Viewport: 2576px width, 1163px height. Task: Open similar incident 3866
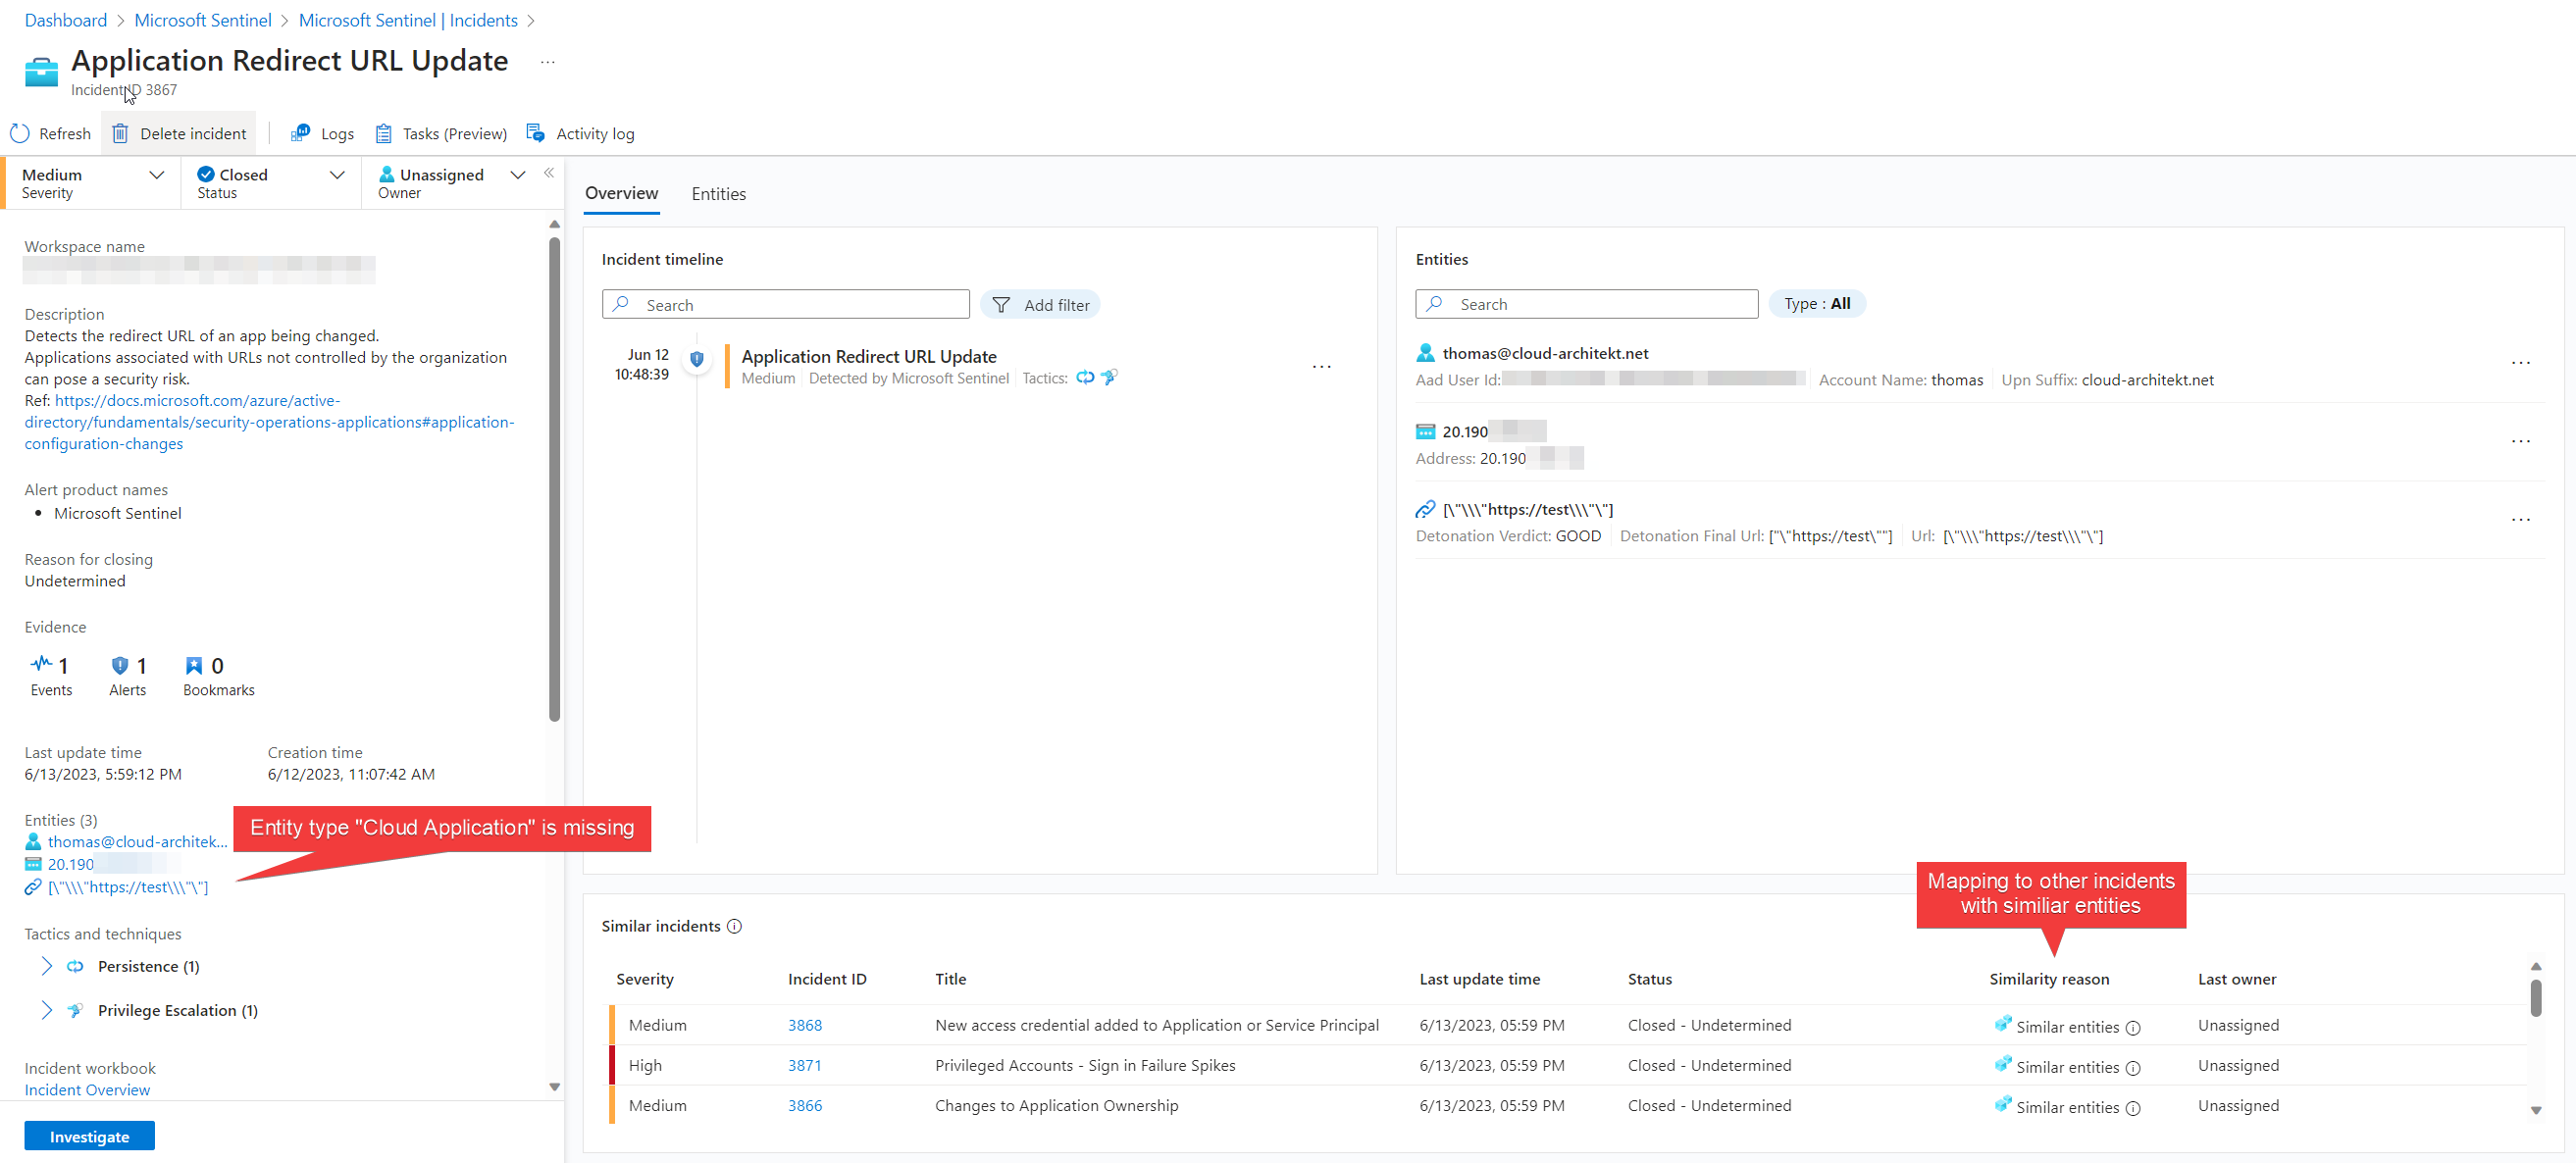[x=804, y=1105]
